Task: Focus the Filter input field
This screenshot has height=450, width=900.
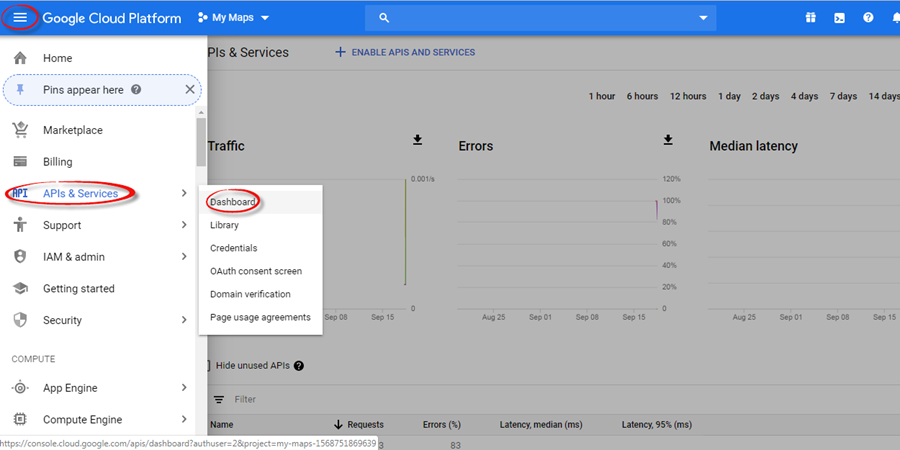Action: click(245, 399)
